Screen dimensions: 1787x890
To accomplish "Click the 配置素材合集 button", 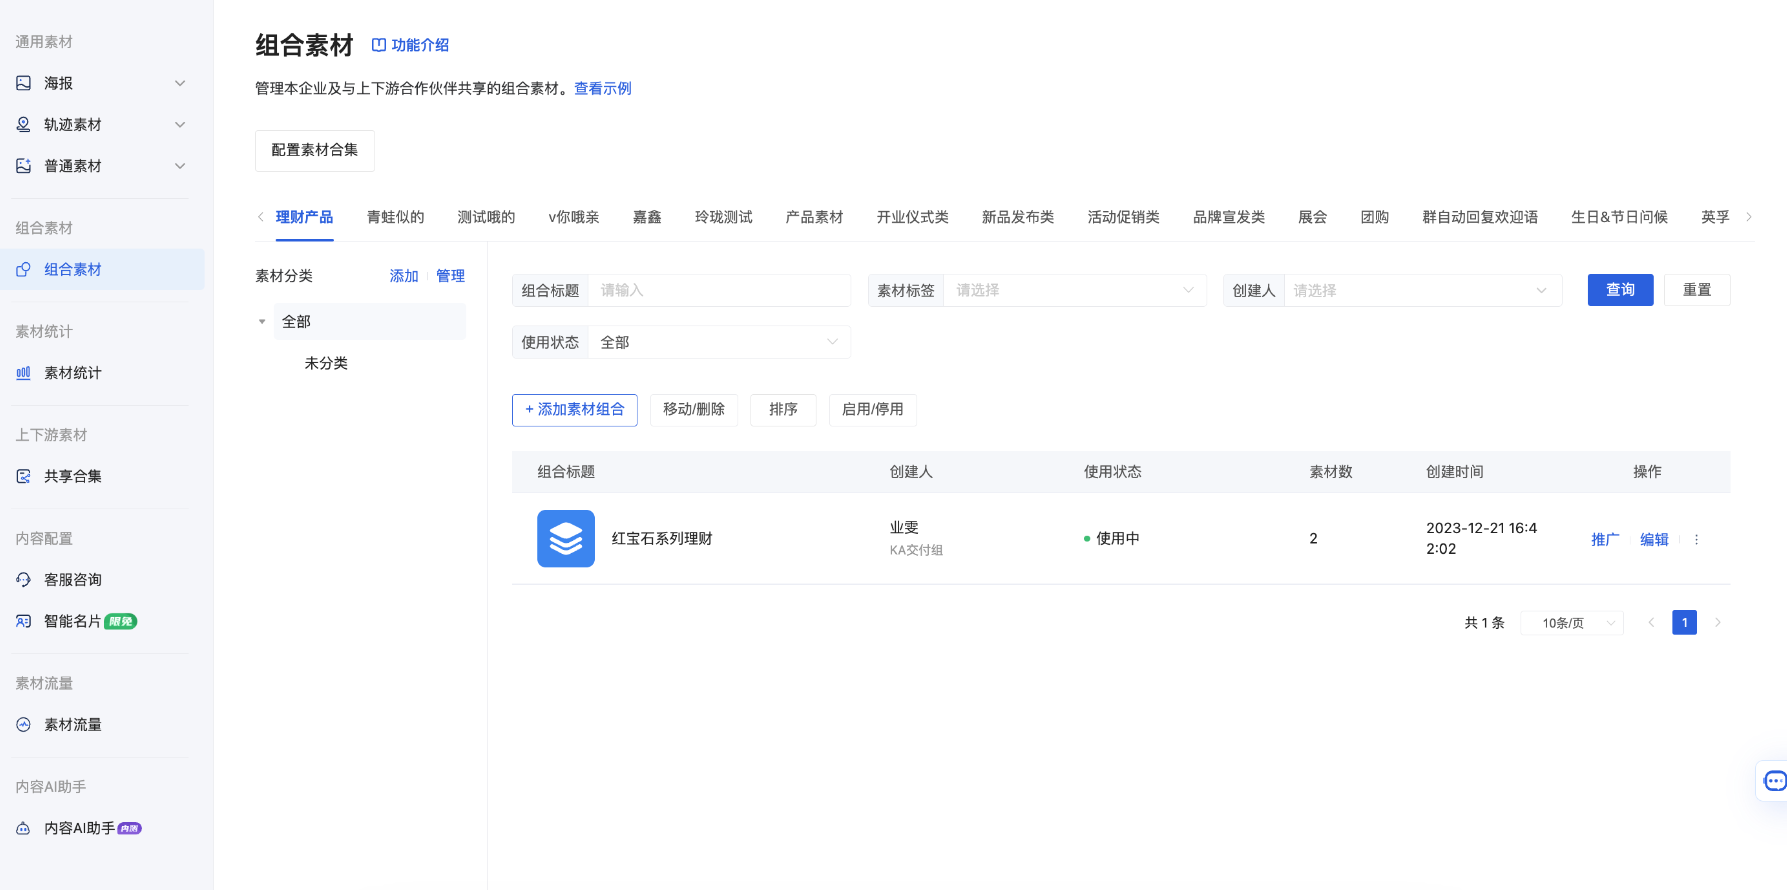I will (315, 150).
